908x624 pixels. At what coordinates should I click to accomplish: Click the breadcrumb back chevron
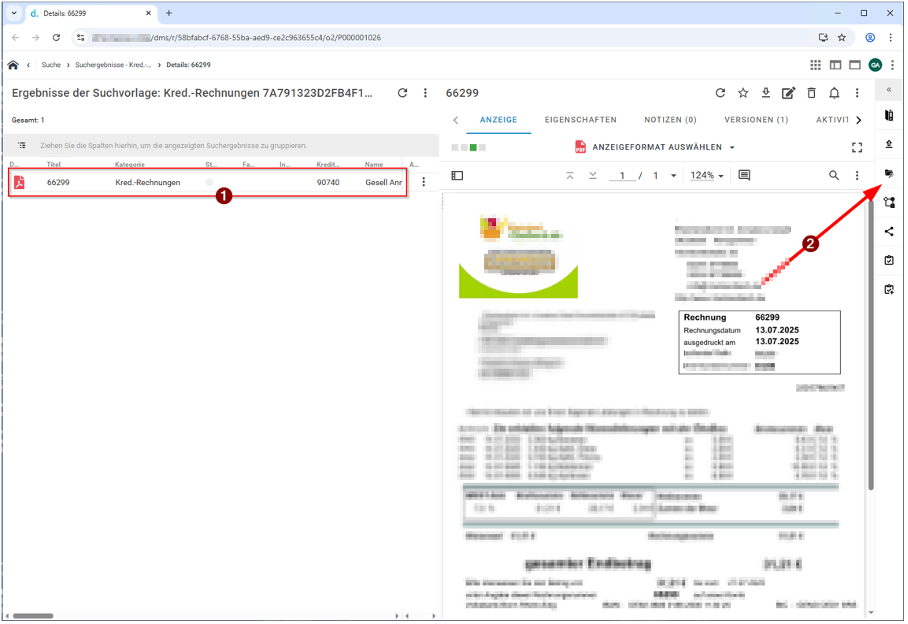[x=28, y=65]
